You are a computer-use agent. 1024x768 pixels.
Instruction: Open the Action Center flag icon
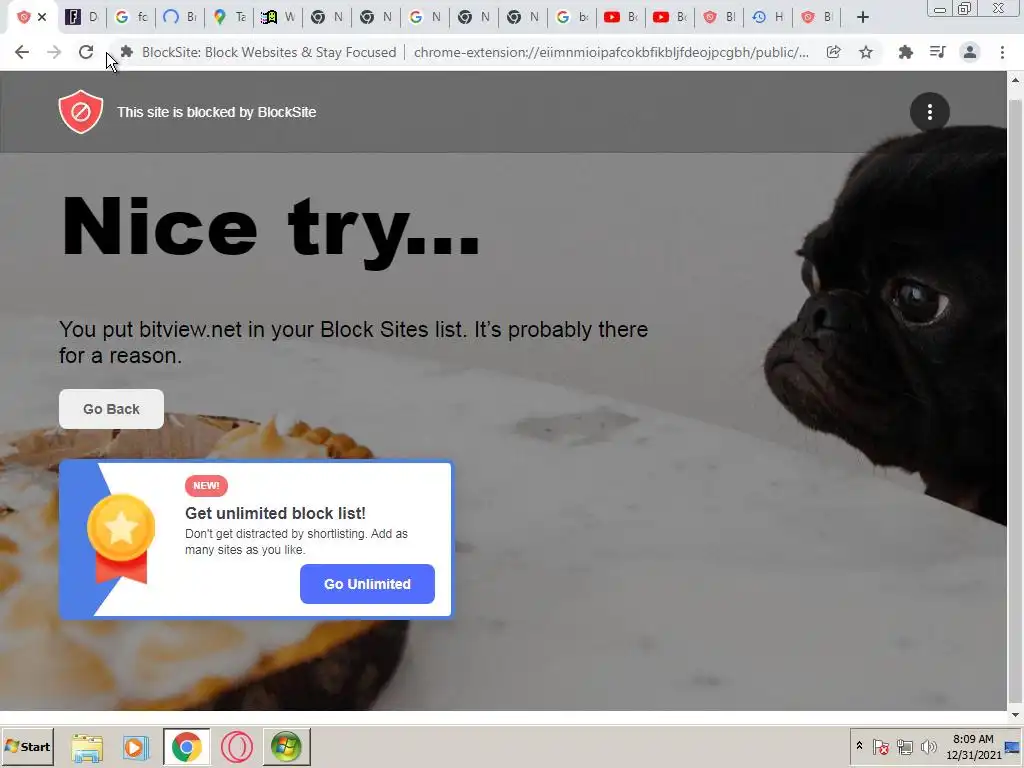(x=880, y=746)
